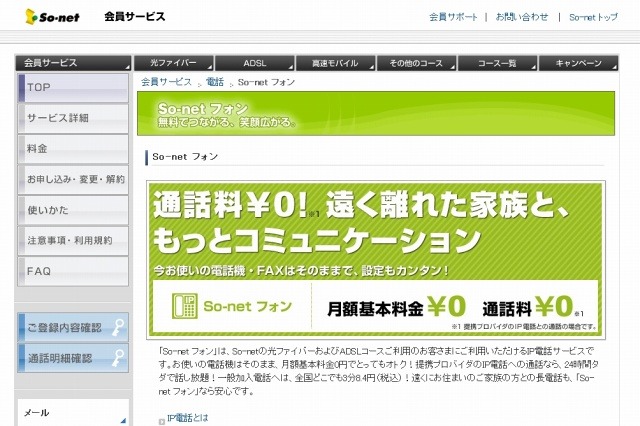Select TOP in the sidebar
640x426 pixels.
73,88
